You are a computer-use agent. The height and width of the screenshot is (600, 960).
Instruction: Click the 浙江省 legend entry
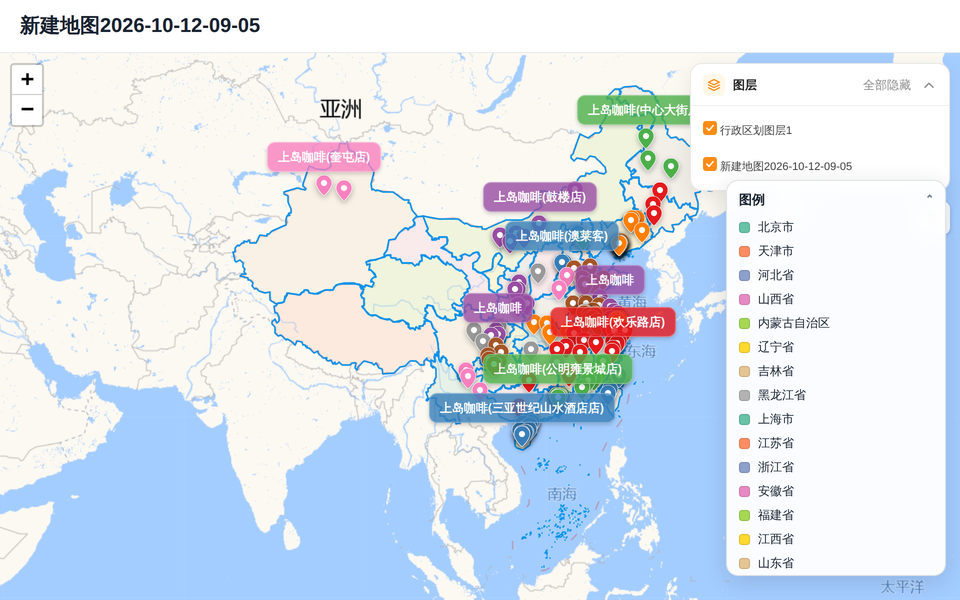pos(767,467)
